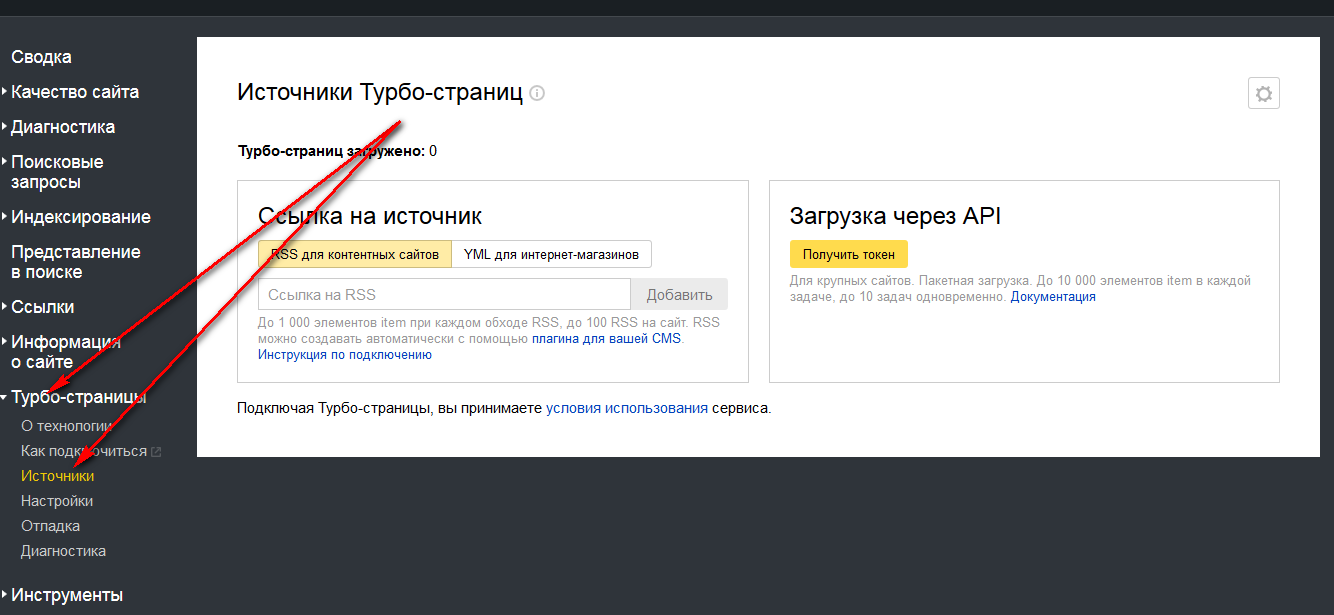
Task: Open Настройки under Турбо-страницы
Action: point(57,501)
